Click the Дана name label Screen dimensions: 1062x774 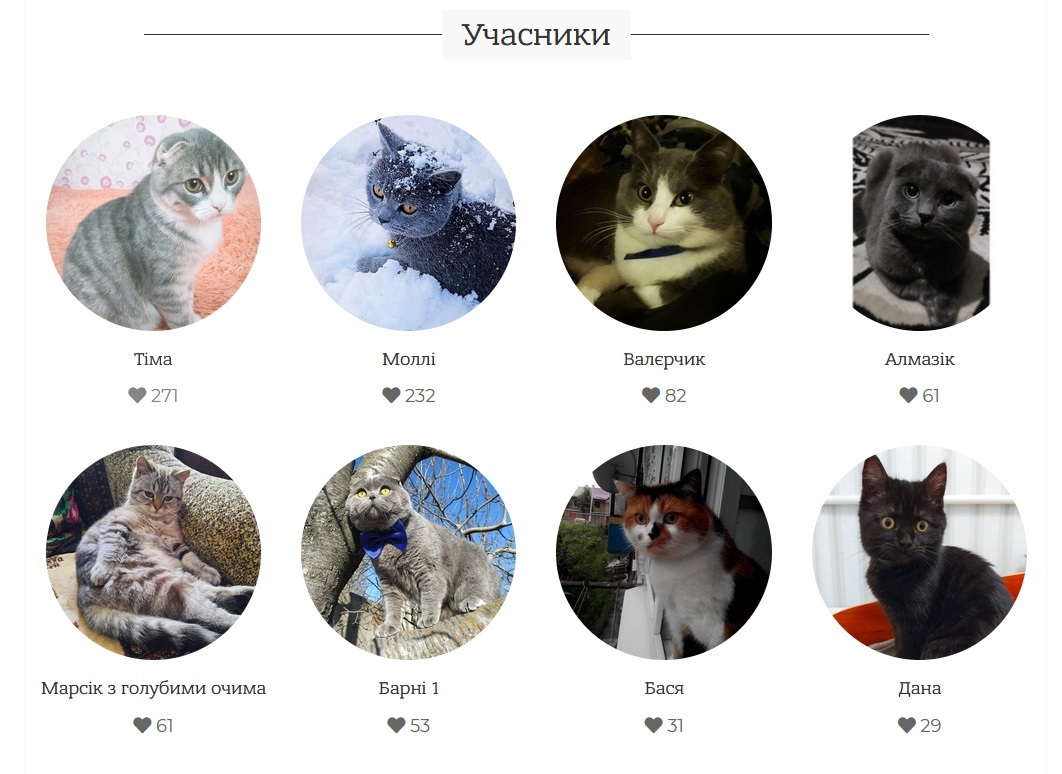click(920, 689)
